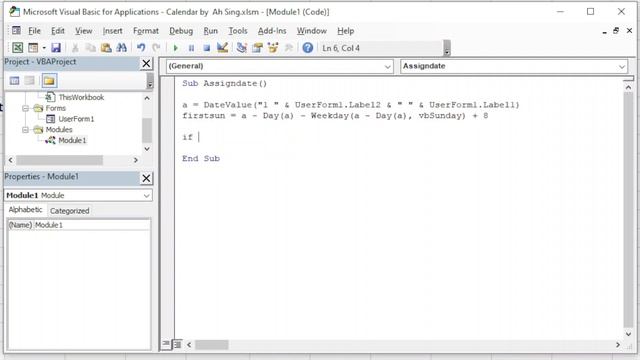
Task: Open the Edit menu
Action: pyautogui.click(x=58, y=31)
